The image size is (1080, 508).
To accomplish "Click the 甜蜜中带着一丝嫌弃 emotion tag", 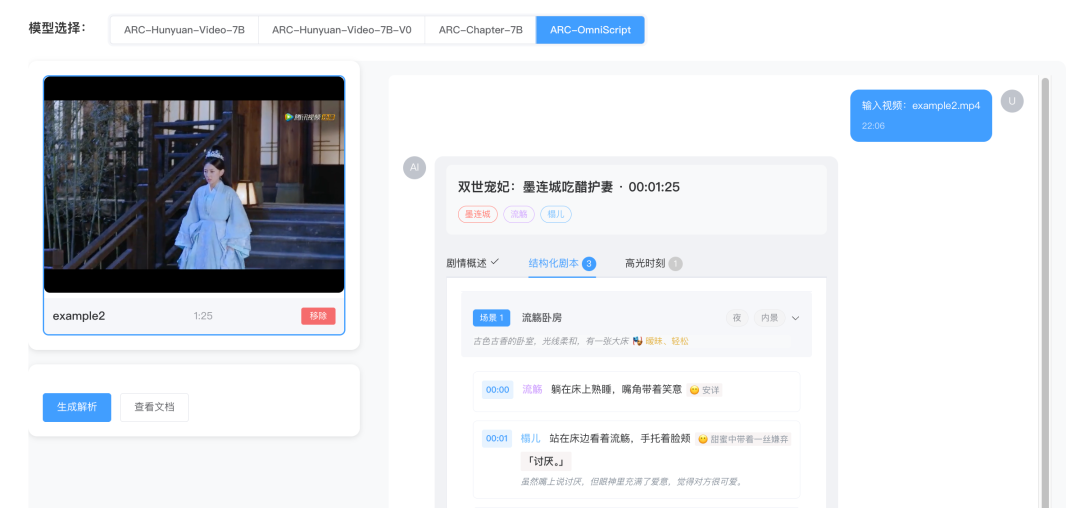I will 742,438.
